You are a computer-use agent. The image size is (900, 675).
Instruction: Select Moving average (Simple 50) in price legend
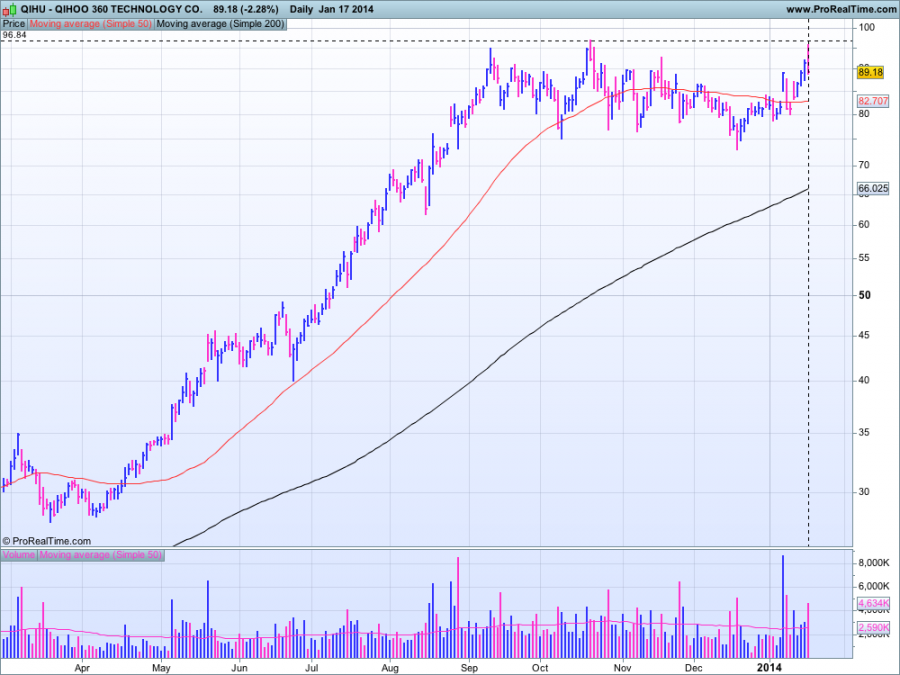[x=91, y=24]
